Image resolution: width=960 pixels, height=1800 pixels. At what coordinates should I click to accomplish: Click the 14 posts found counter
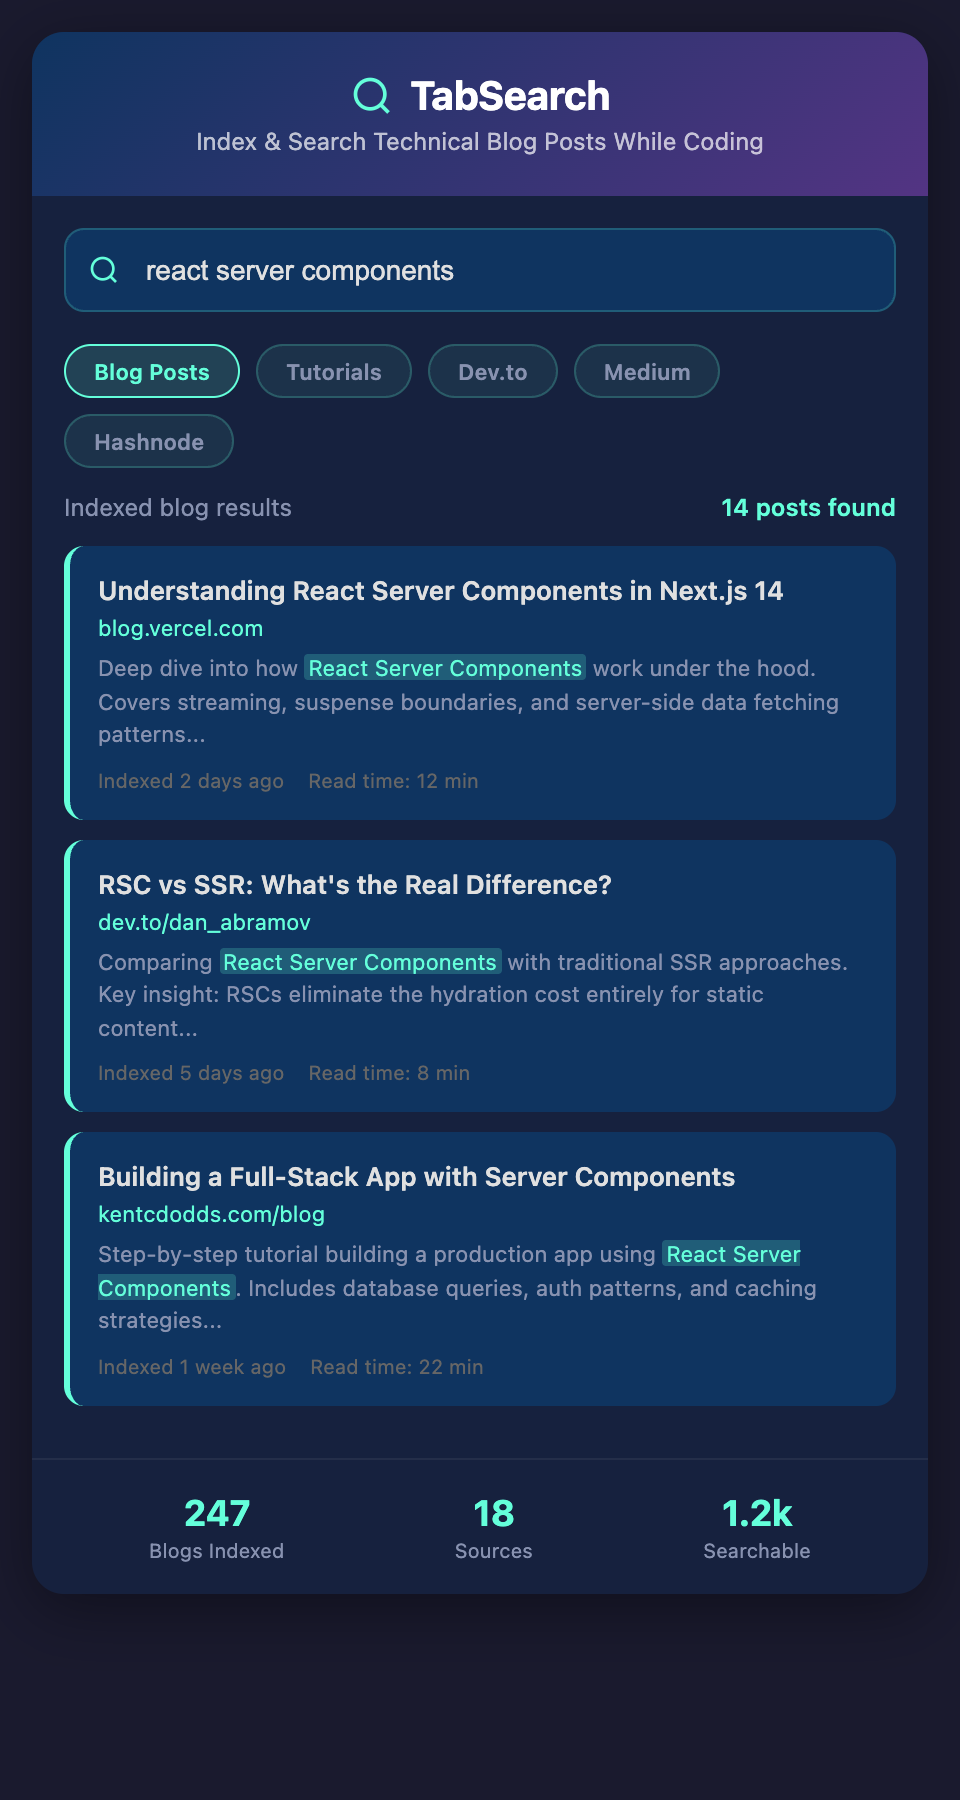[808, 508]
